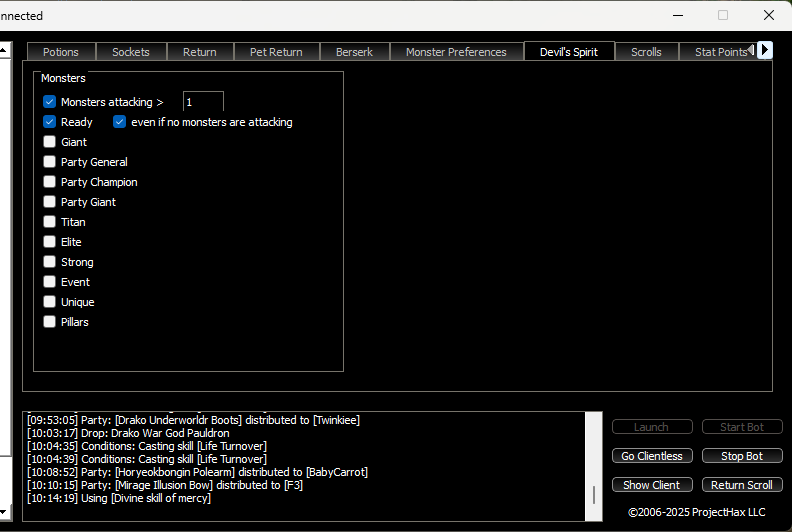Disable 'even if no monsters are attacking'
Image resolution: width=792 pixels, height=532 pixels.
pyautogui.click(x=120, y=122)
